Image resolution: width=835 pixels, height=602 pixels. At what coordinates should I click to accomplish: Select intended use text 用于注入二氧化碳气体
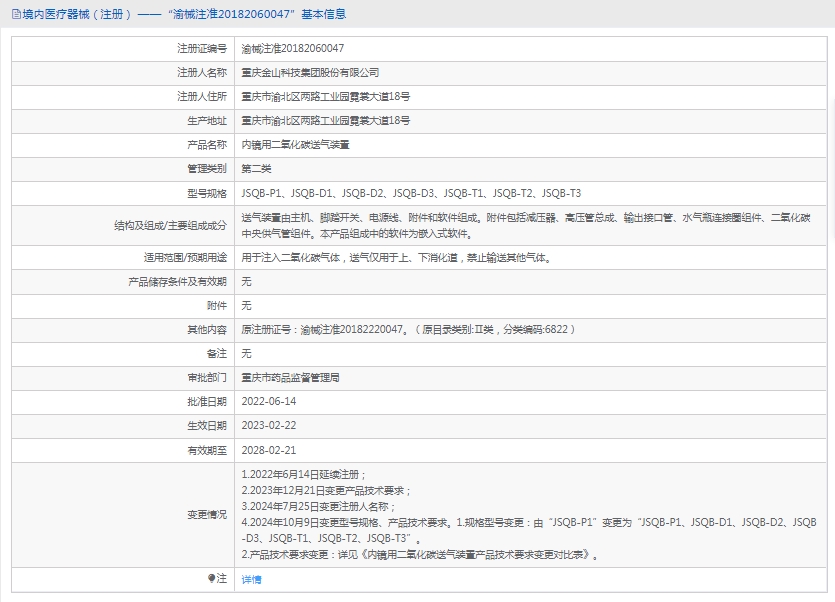[x=397, y=258]
